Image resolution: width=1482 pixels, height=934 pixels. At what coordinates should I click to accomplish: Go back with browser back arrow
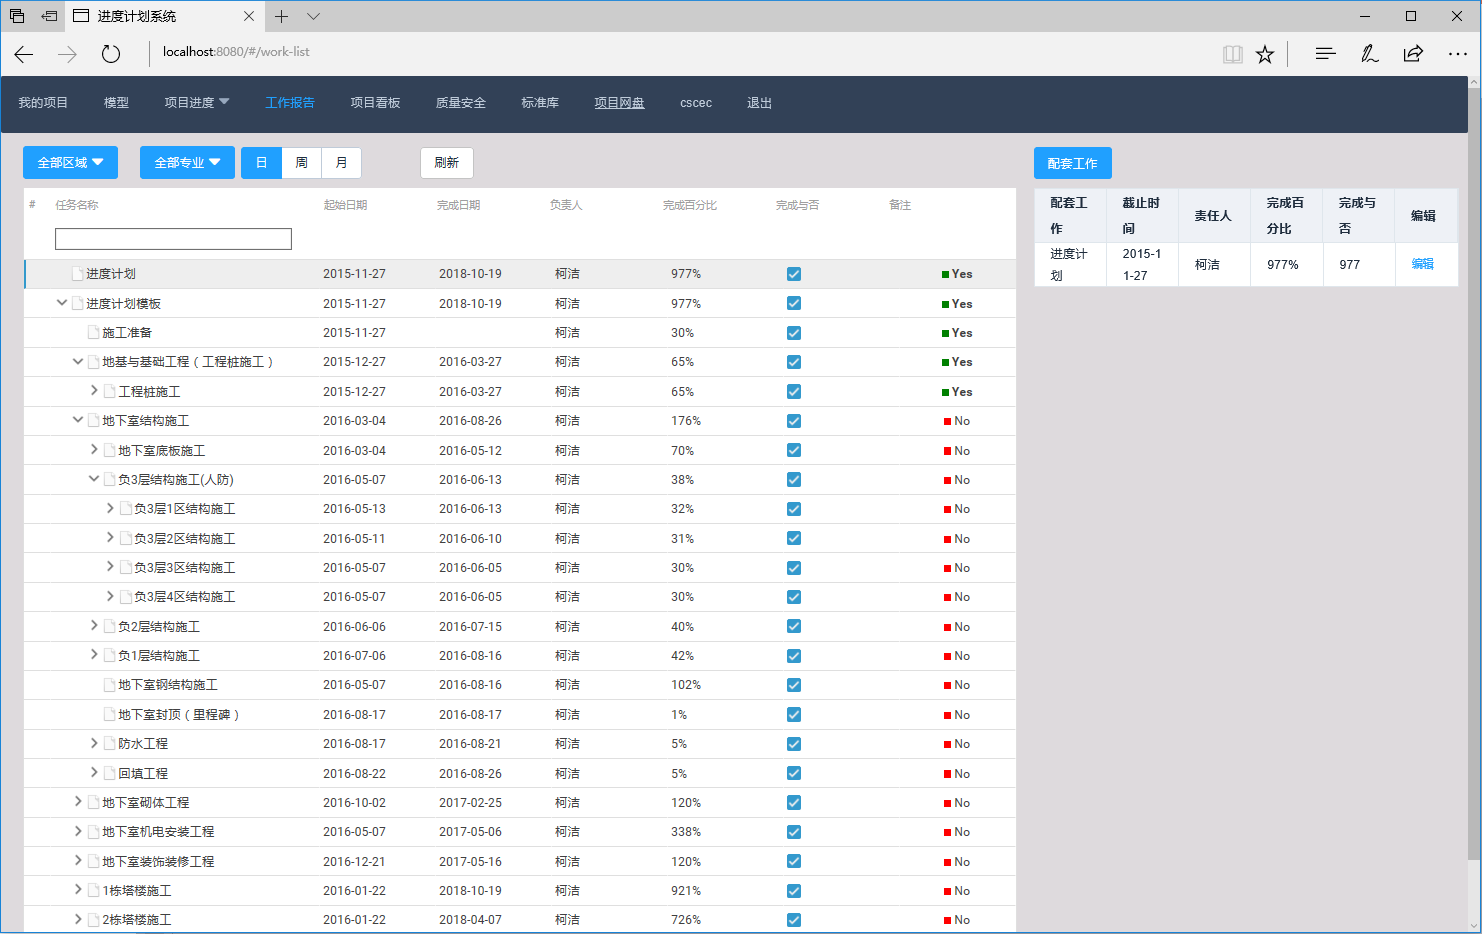24,54
